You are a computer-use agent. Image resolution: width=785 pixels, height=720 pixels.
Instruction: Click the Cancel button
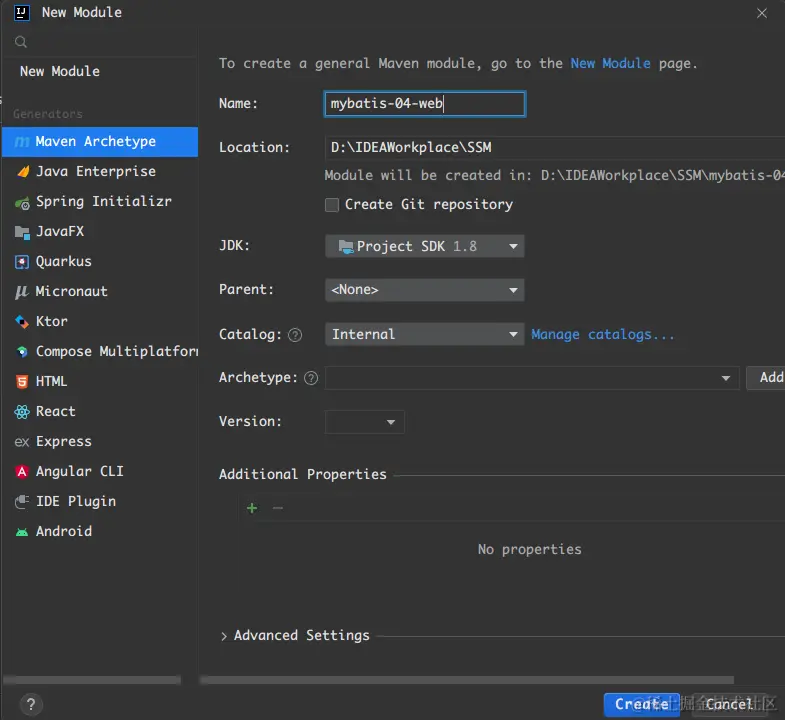729,704
